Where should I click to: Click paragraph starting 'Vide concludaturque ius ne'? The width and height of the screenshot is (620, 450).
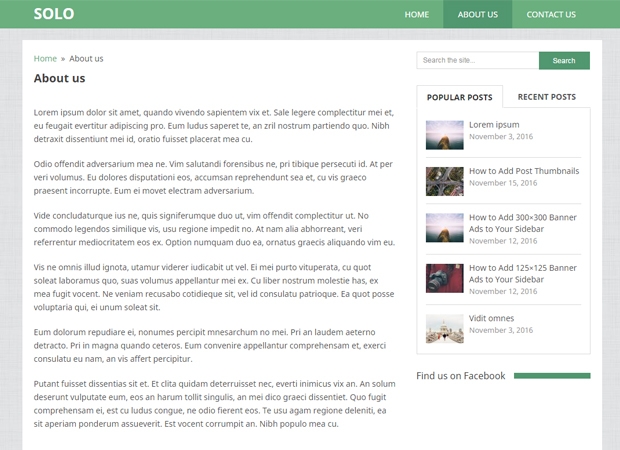[214, 229]
